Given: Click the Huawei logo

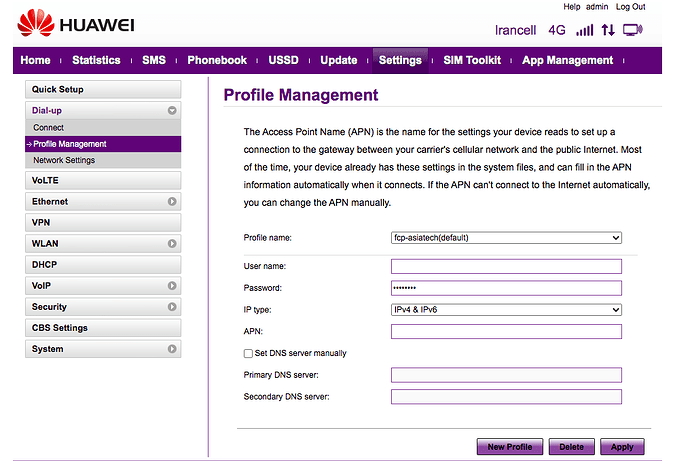Looking at the screenshot, I should (76, 23).
